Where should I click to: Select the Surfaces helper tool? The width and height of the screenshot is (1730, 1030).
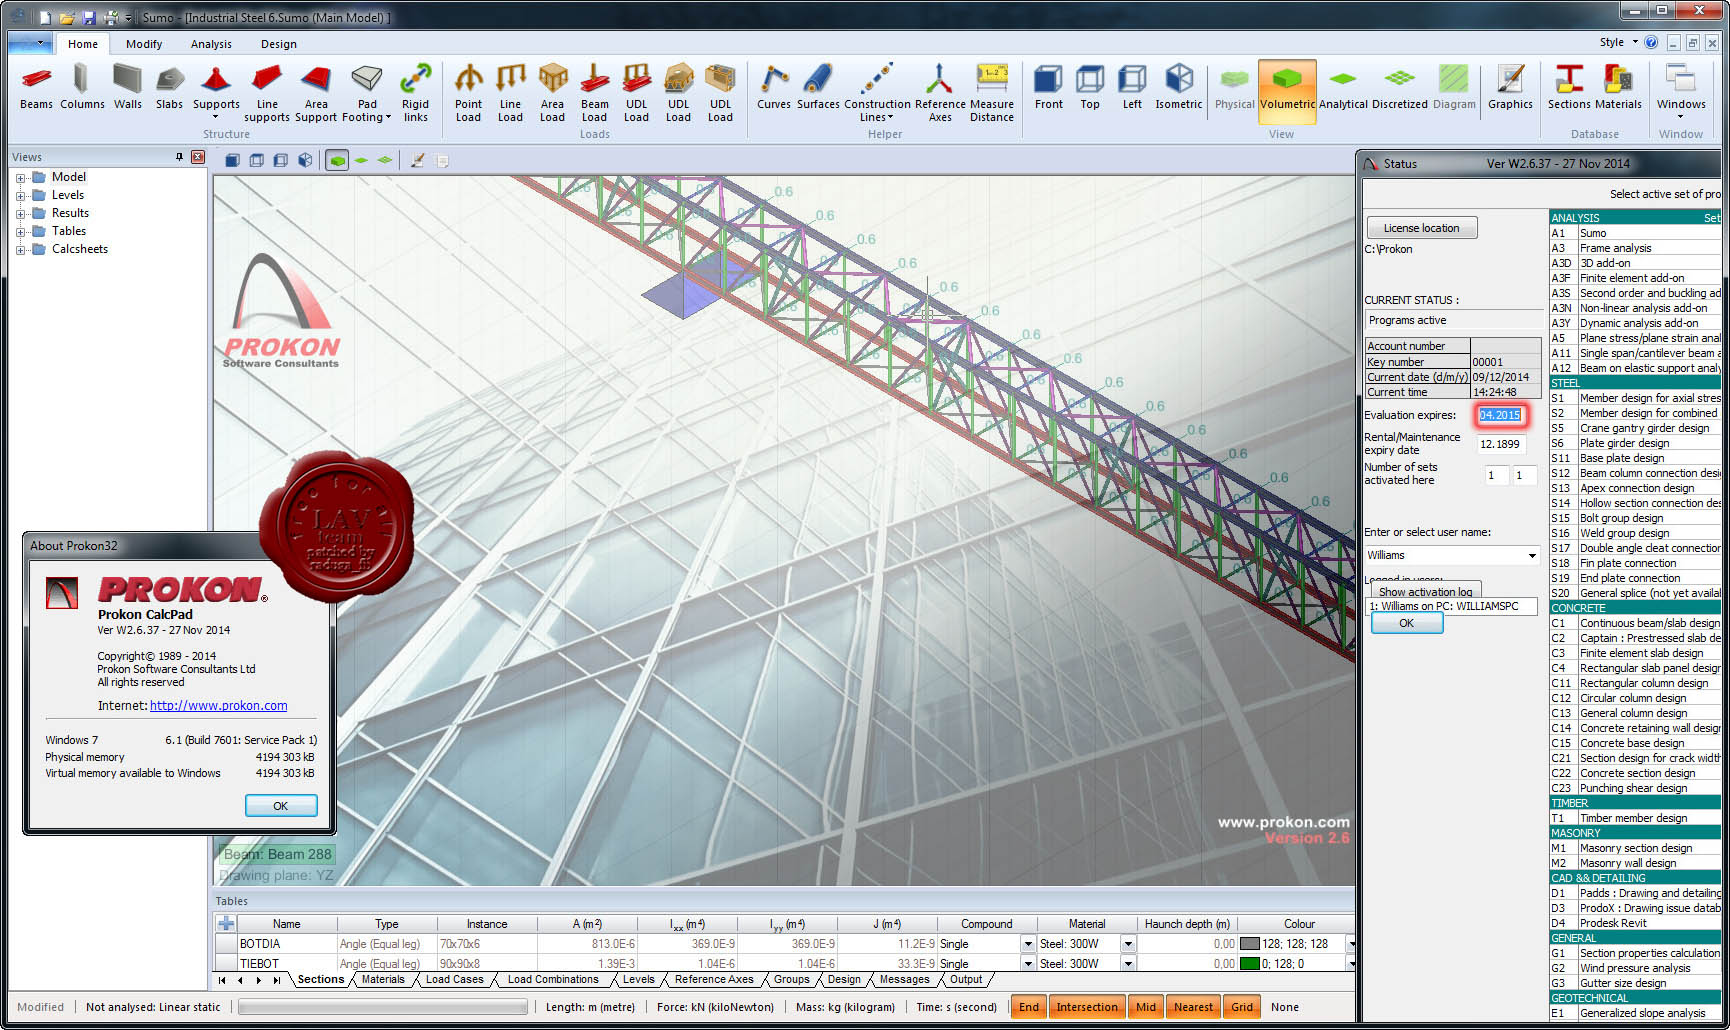818,87
